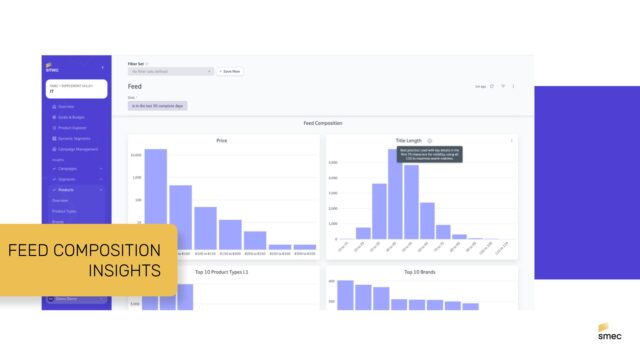Click the Feed Composition section heading
This screenshot has width=640, height=360.
[323, 123]
